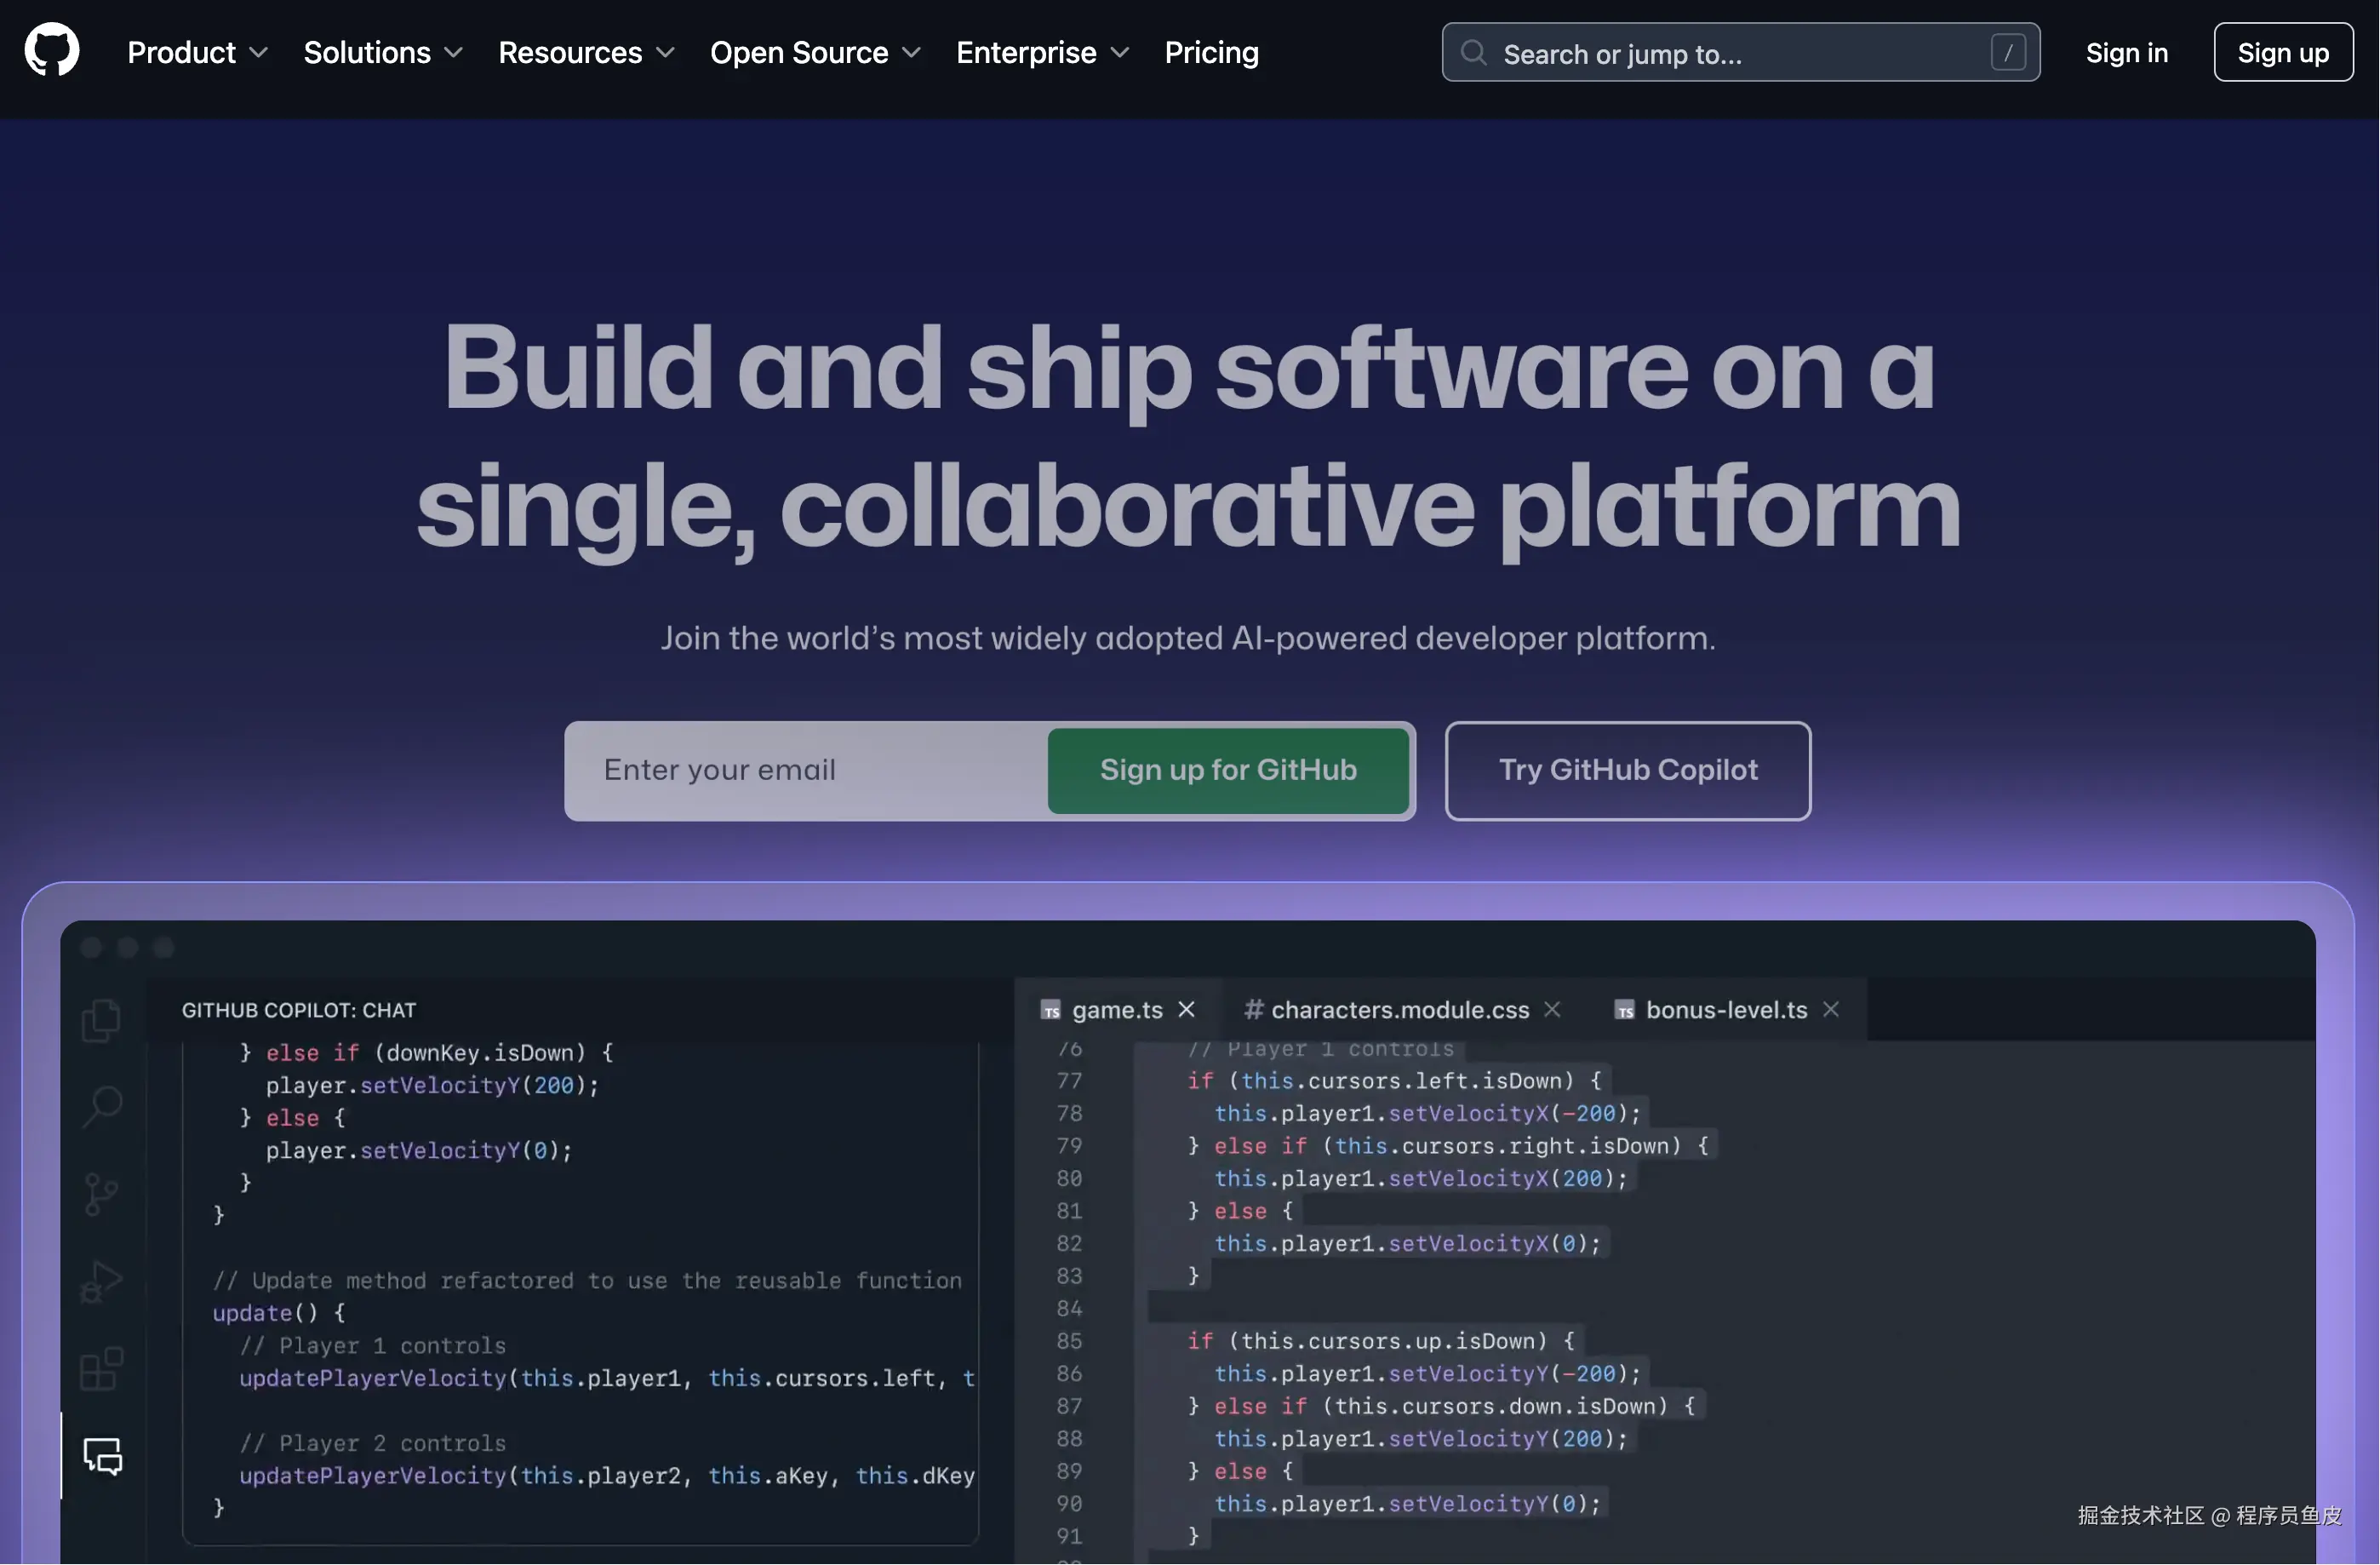Open the Extensions blocks icon
The height and width of the screenshot is (1565, 2380).
101,1368
